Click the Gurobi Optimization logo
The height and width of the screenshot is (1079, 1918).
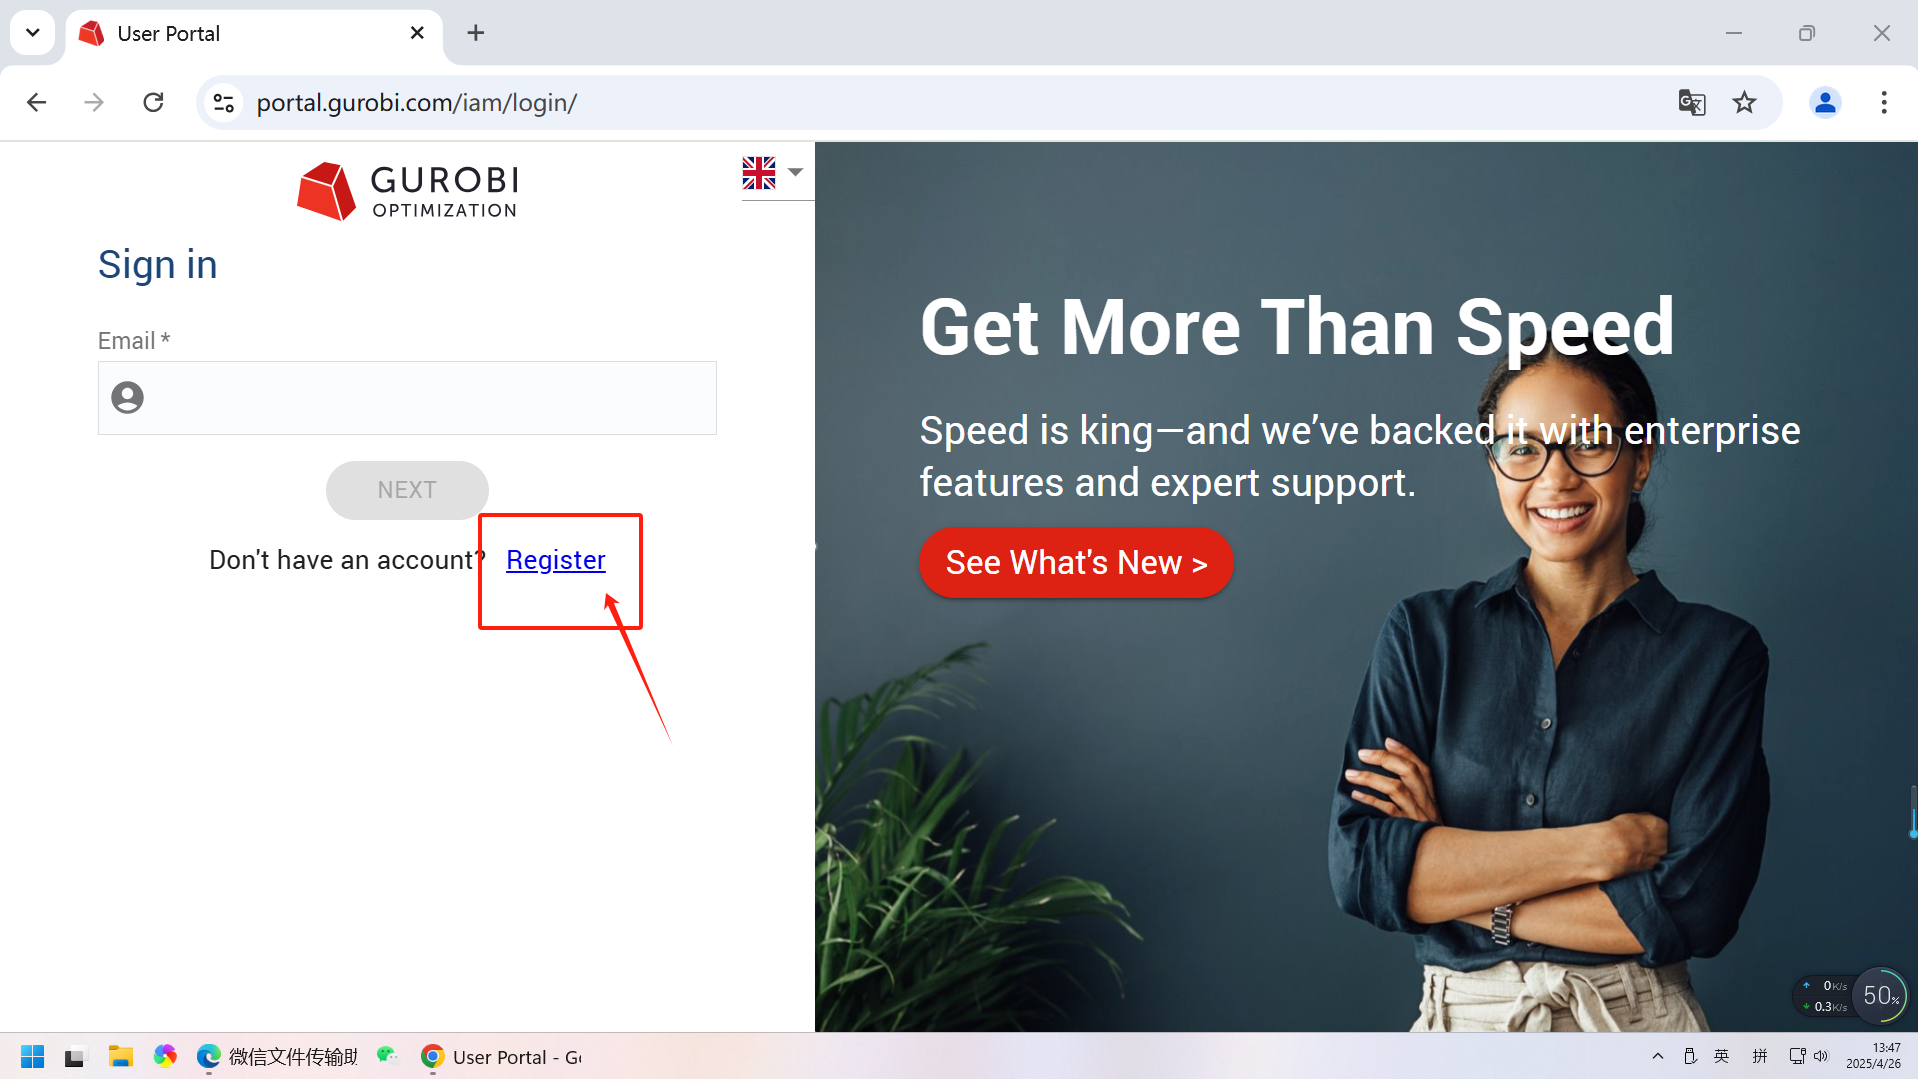(x=407, y=190)
